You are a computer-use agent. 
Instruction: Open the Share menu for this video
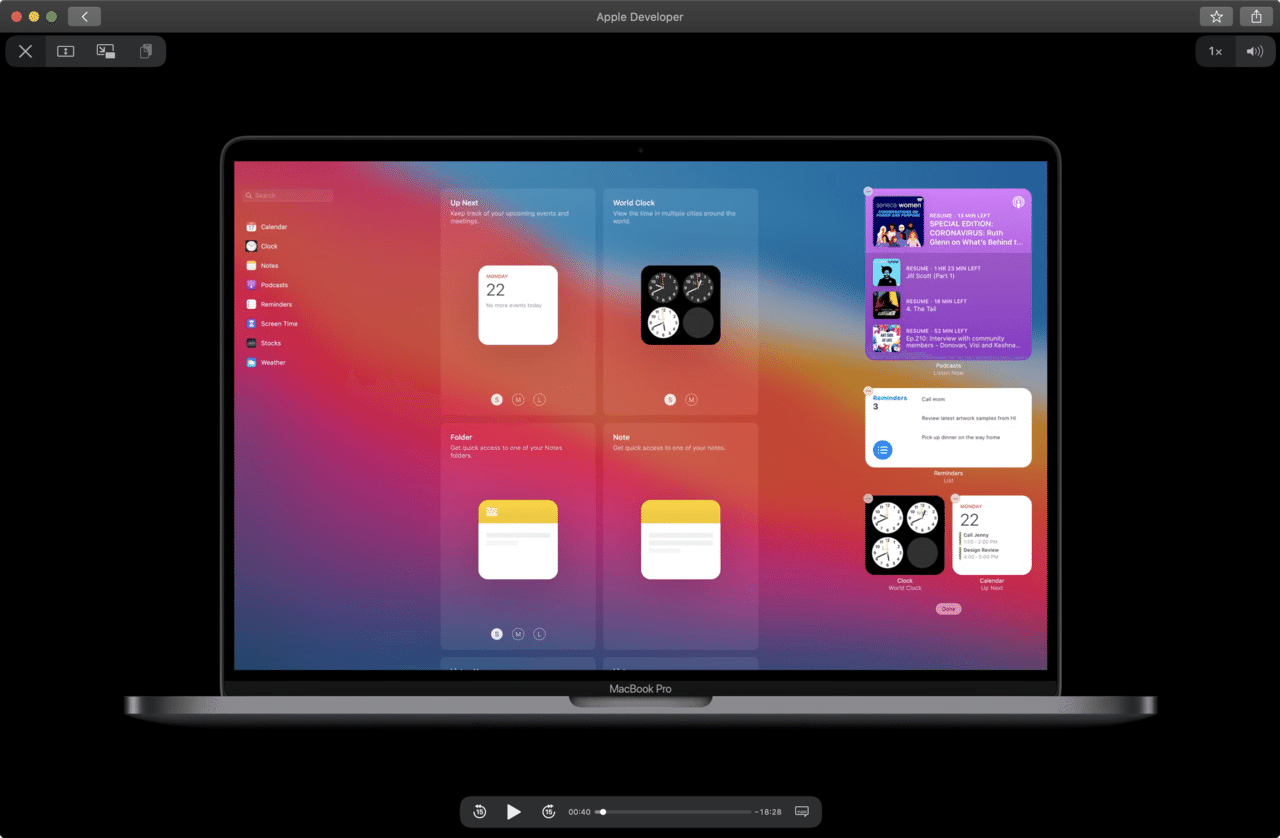(1255, 16)
